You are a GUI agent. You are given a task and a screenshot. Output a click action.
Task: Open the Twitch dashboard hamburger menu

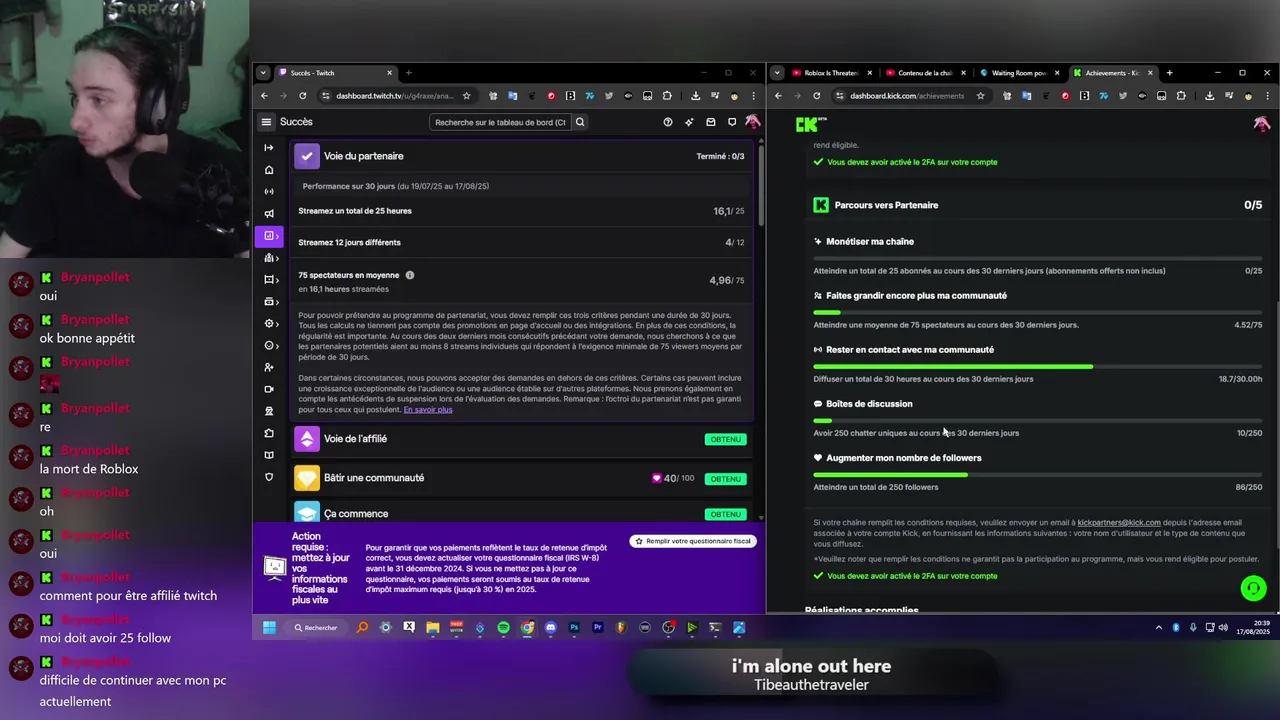(266, 122)
